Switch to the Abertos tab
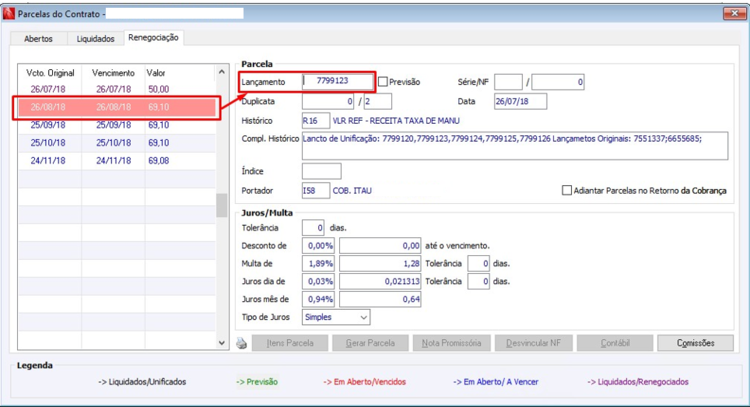This screenshot has width=750, height=407. point(38,39)
